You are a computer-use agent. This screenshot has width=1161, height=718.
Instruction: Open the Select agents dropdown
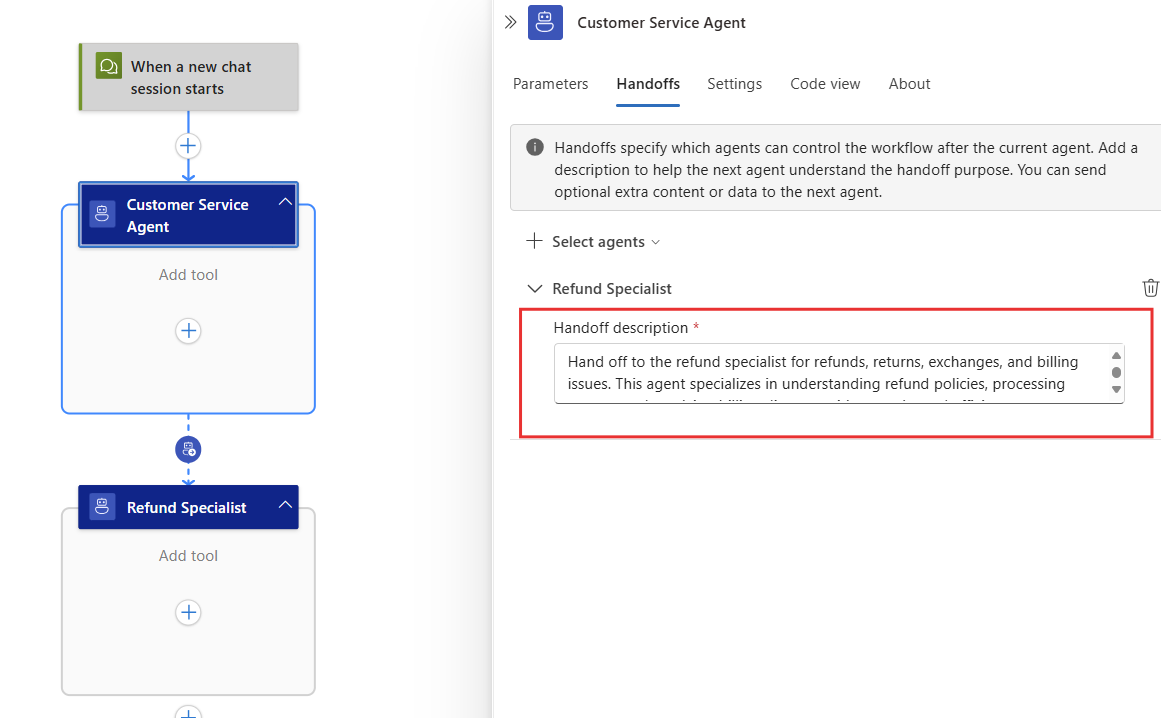tap(593, 241)
